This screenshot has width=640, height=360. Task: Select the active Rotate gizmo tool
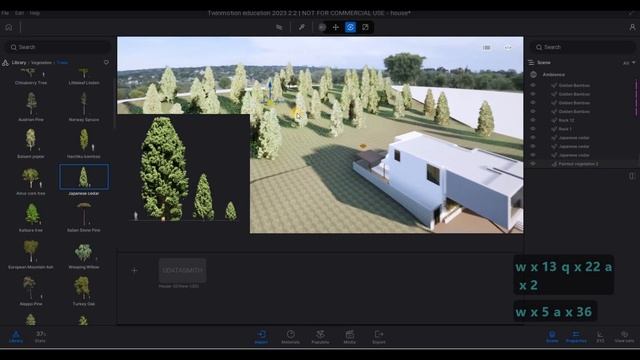tap(350, 27)
